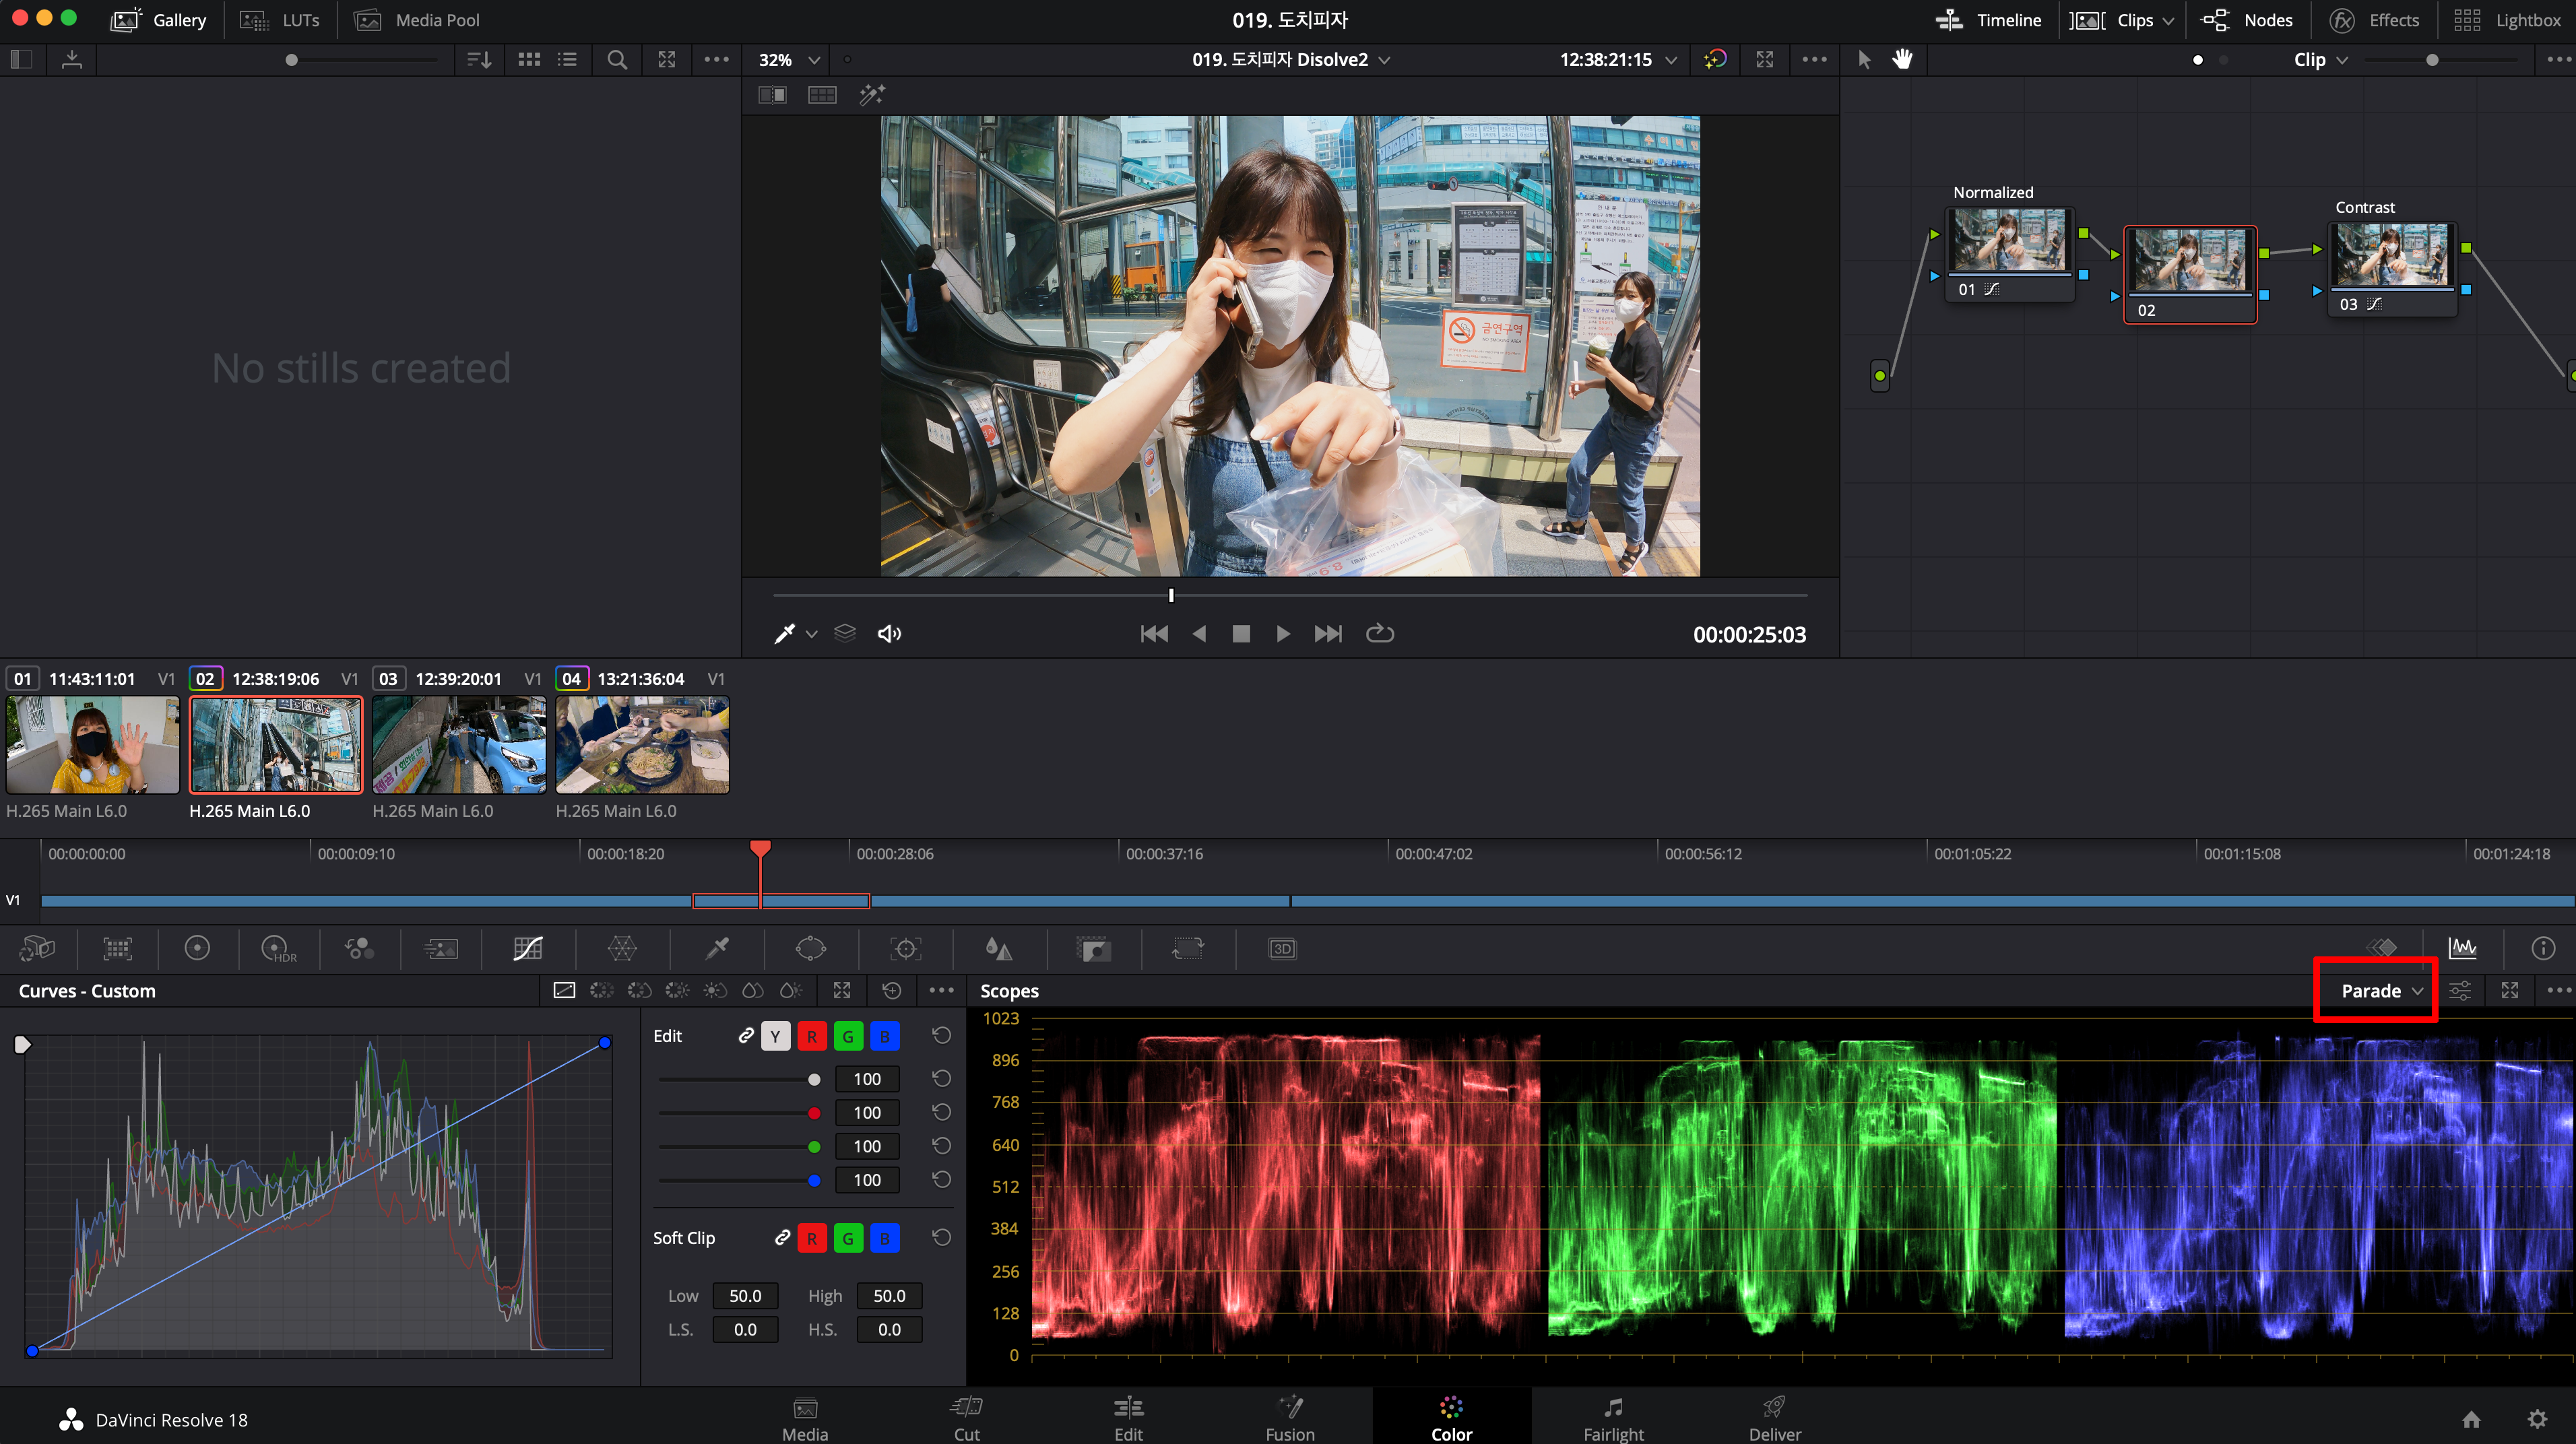Click the Blur sharpen palette icon
Image resolution: width=2576 pixels, height=1444 pixels.
coord(998,948)
